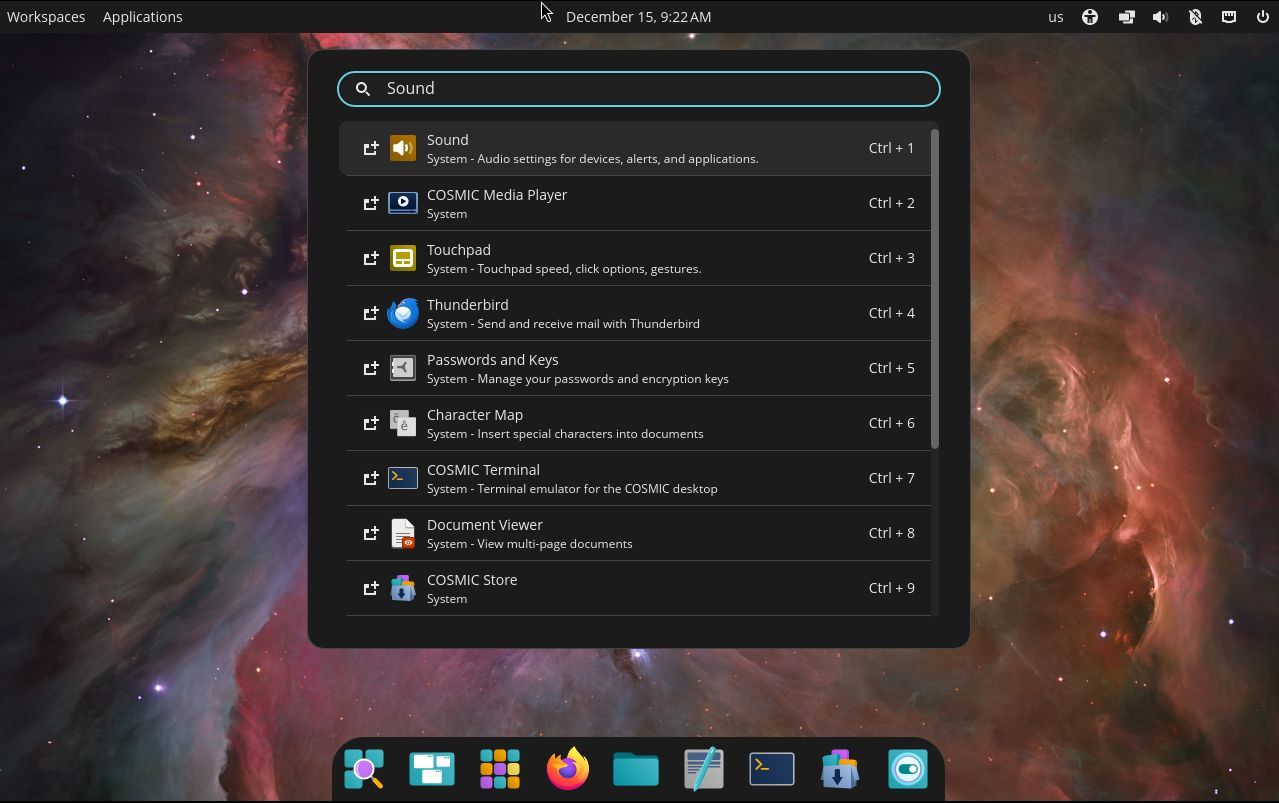Click the volume icon in the top panel
The height and width of the screenshot is (803, 1279).
click(1160, 16)
